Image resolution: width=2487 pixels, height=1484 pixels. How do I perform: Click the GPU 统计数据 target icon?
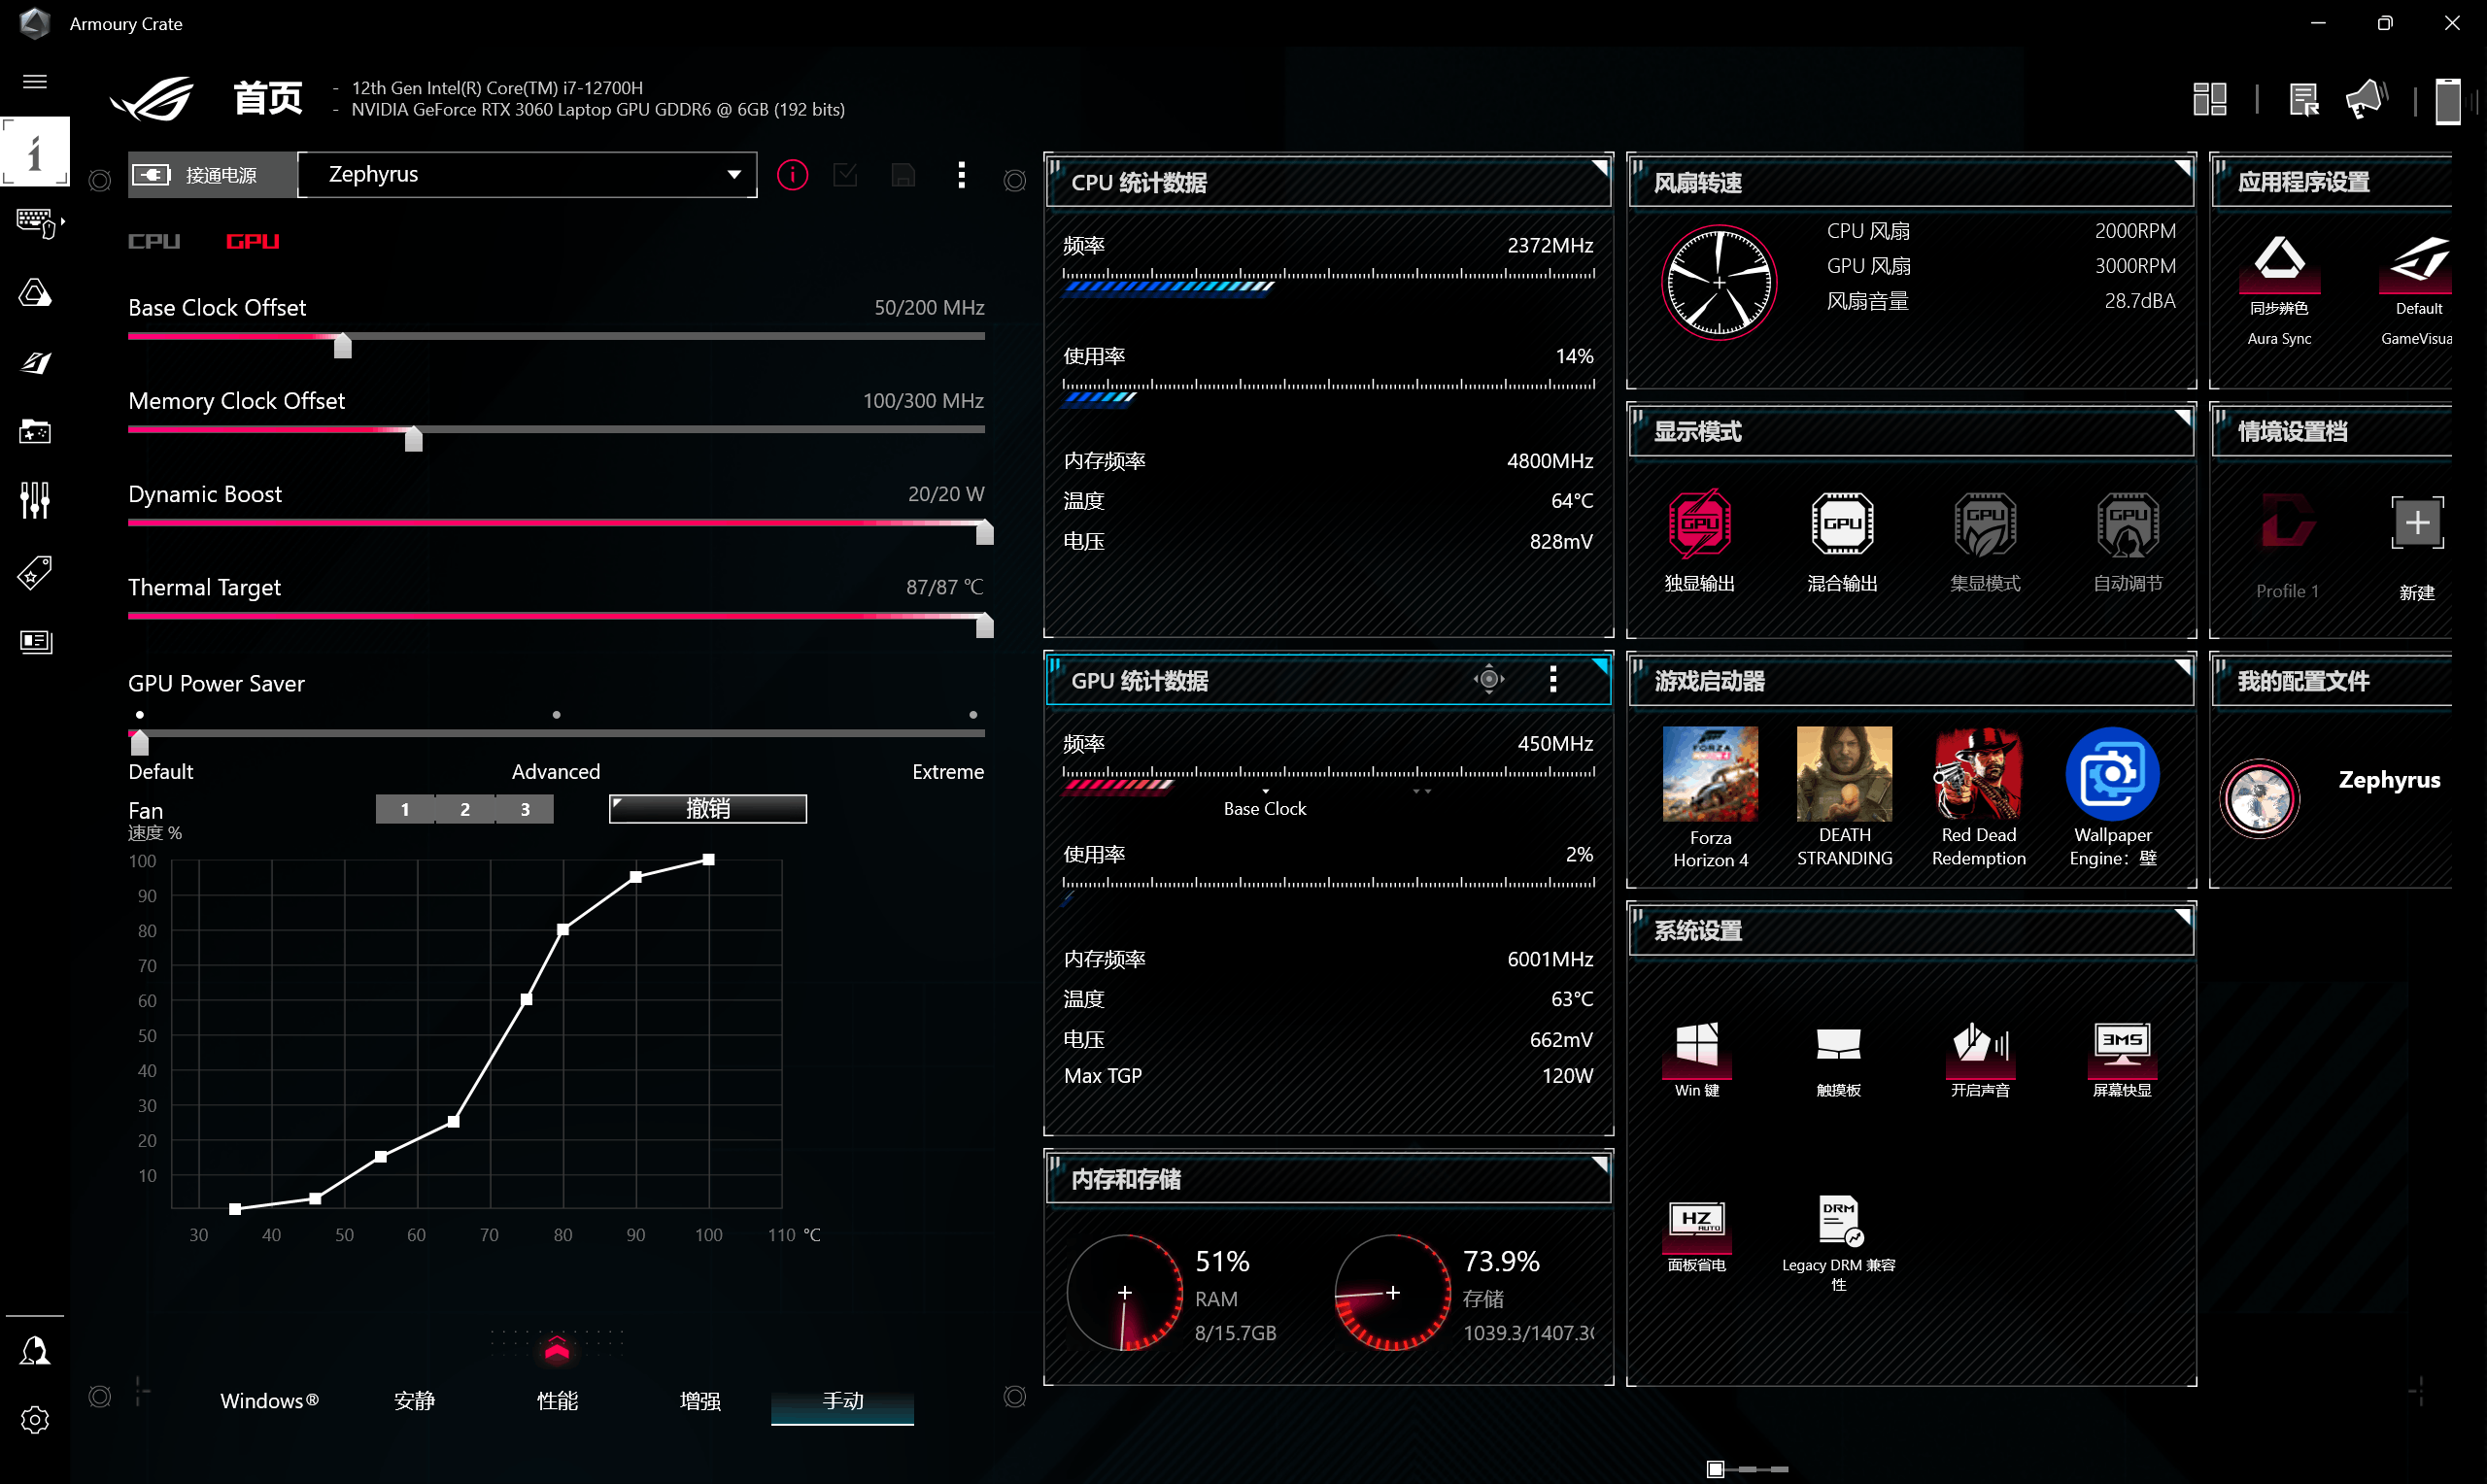[1488, 680]
